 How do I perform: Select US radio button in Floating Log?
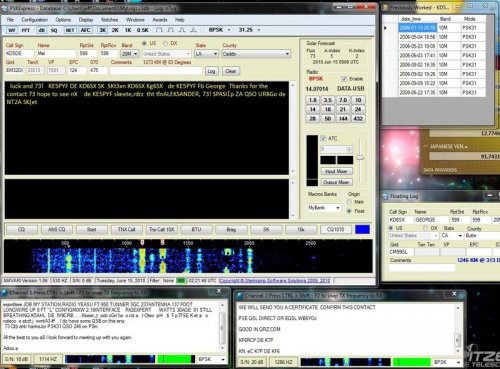(x=391, y=228)
